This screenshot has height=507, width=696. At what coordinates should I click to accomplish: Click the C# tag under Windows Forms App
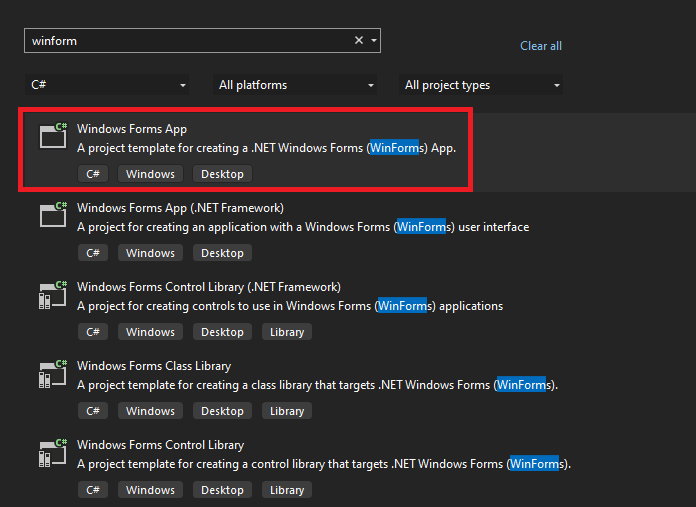(x=93, y=174)
